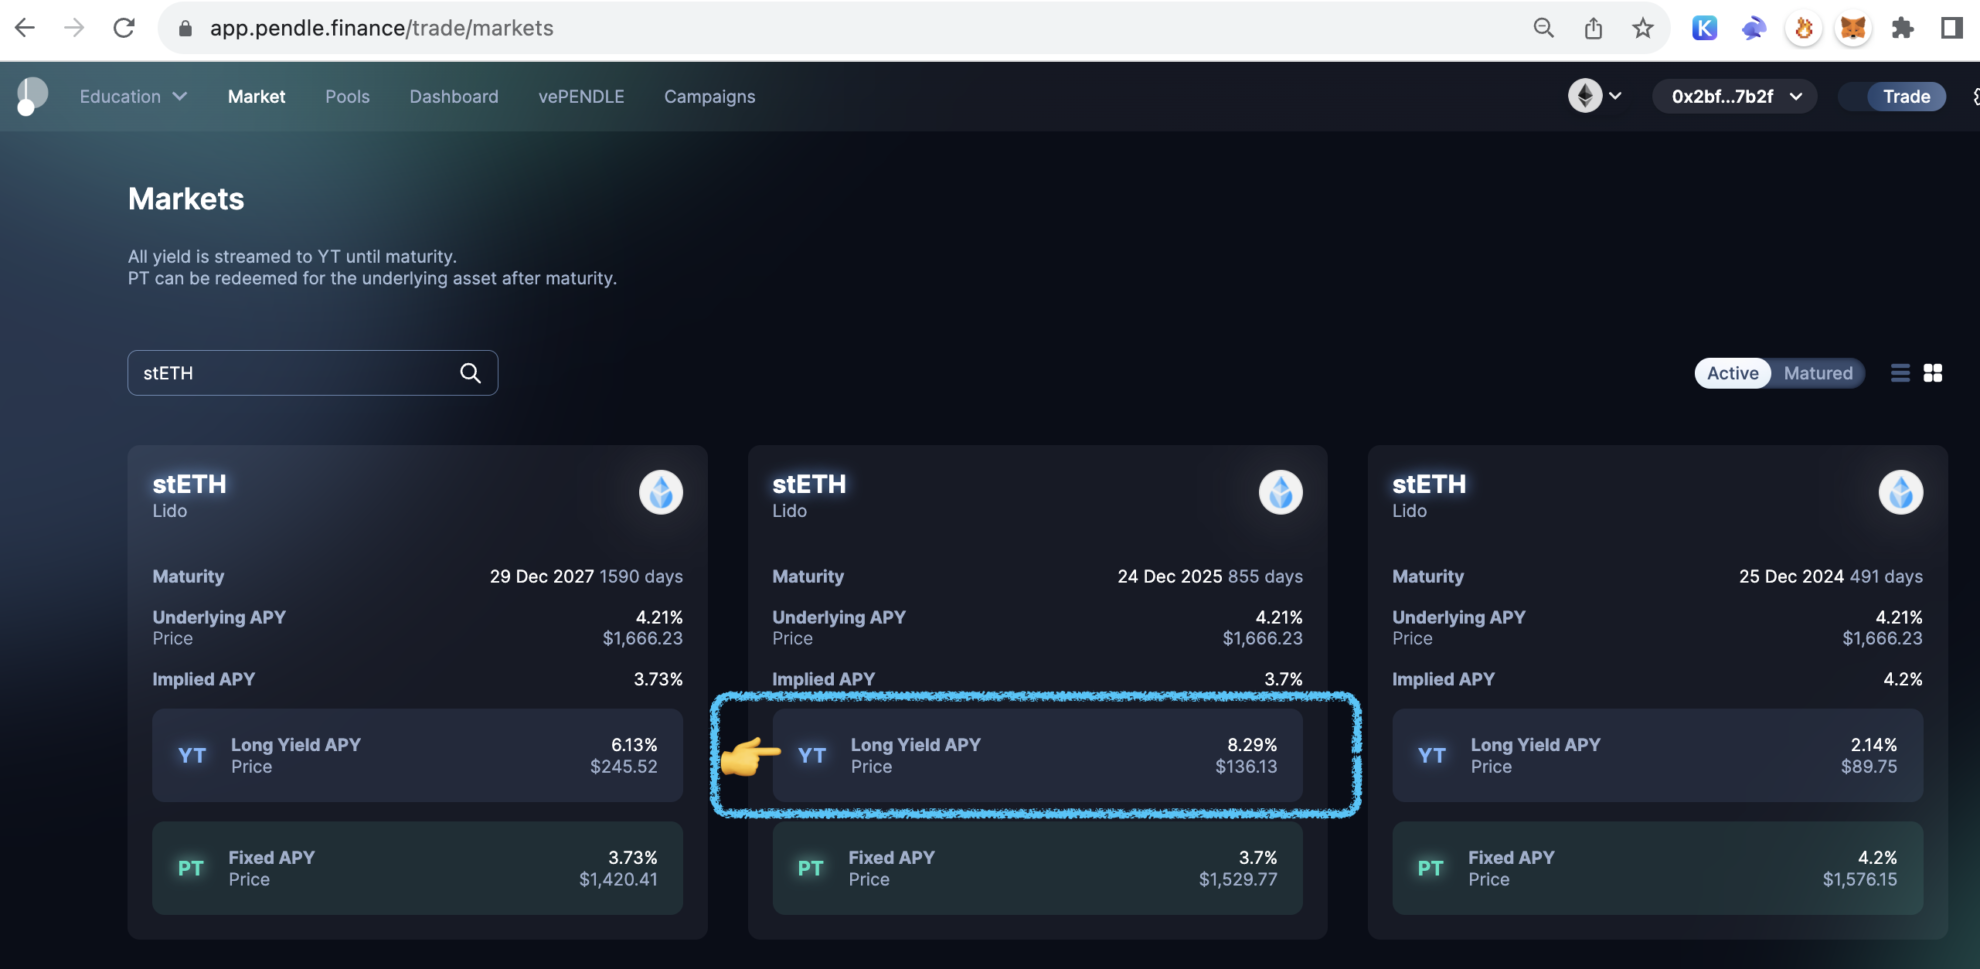
Task: Expand the network selector chevron
Action: coord(1614,96)
